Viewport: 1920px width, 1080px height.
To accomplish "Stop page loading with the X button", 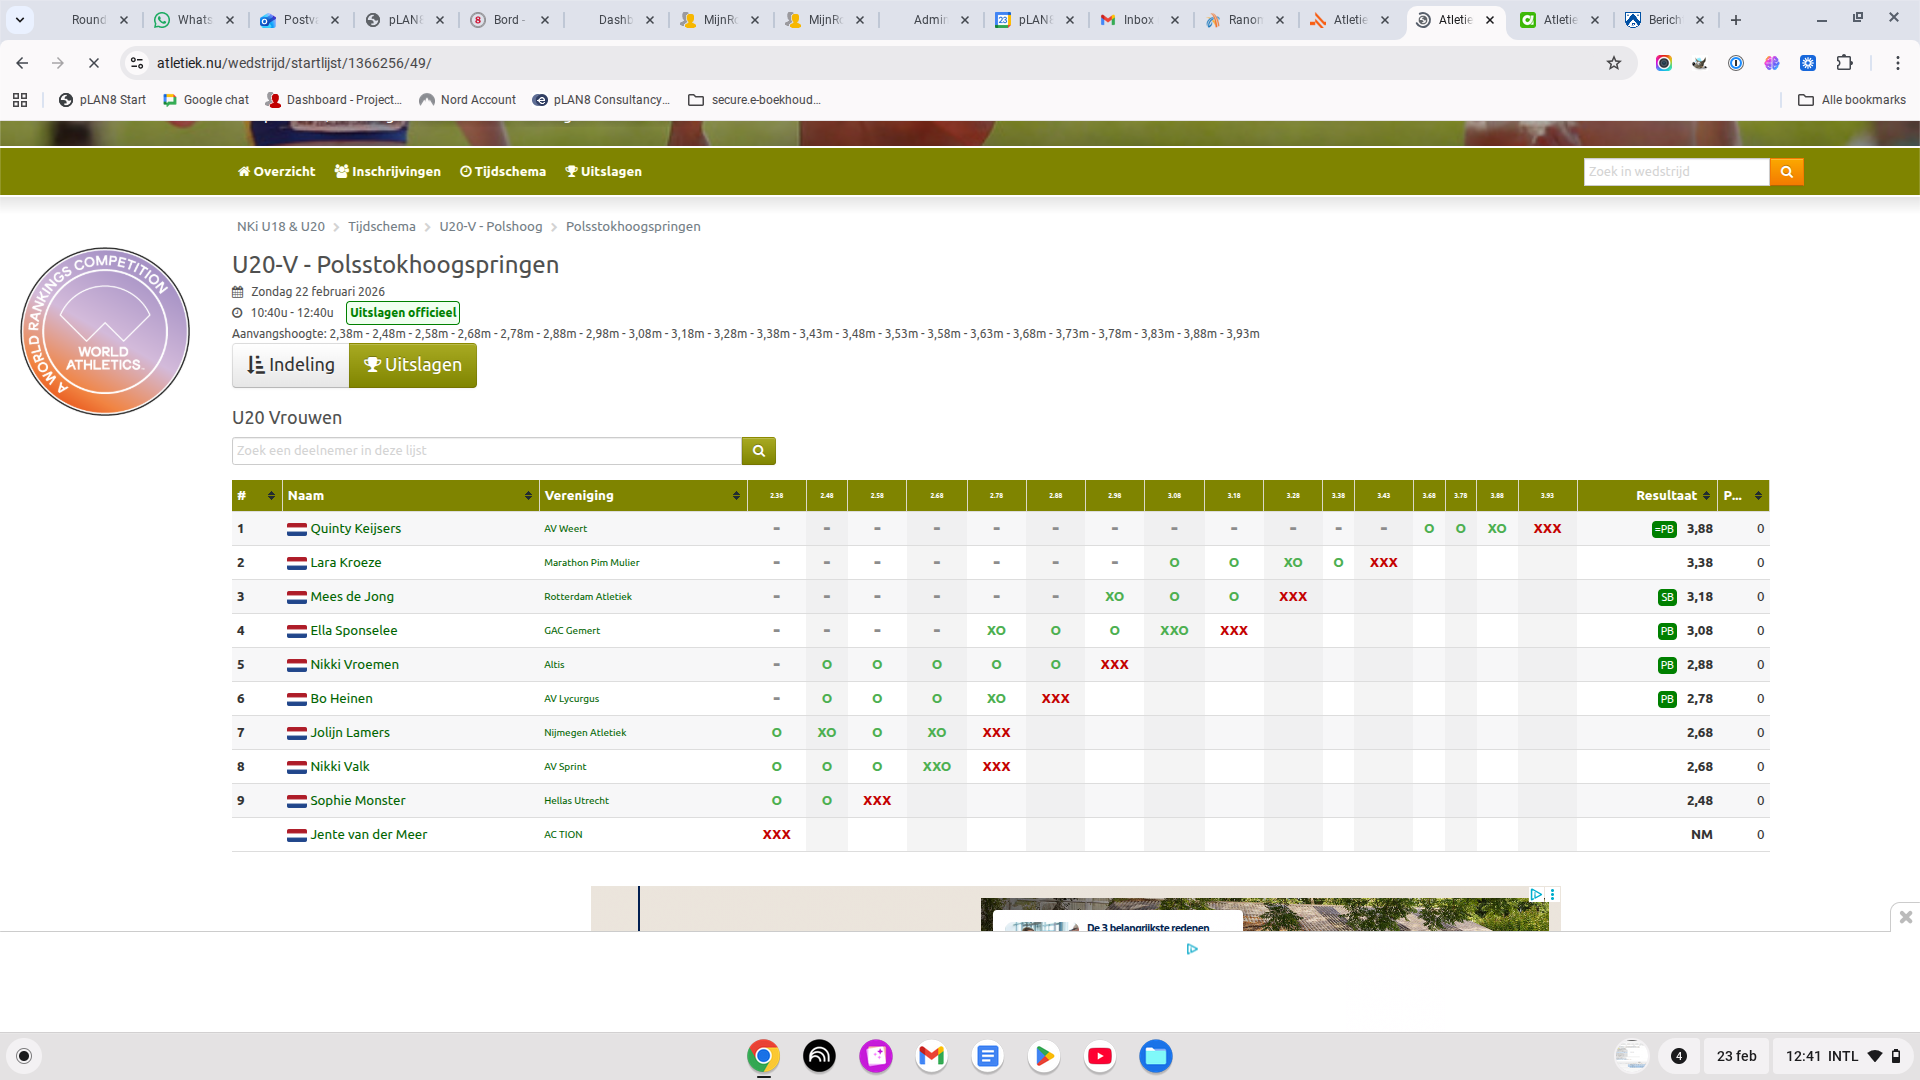I will click(x=93, y=63).
